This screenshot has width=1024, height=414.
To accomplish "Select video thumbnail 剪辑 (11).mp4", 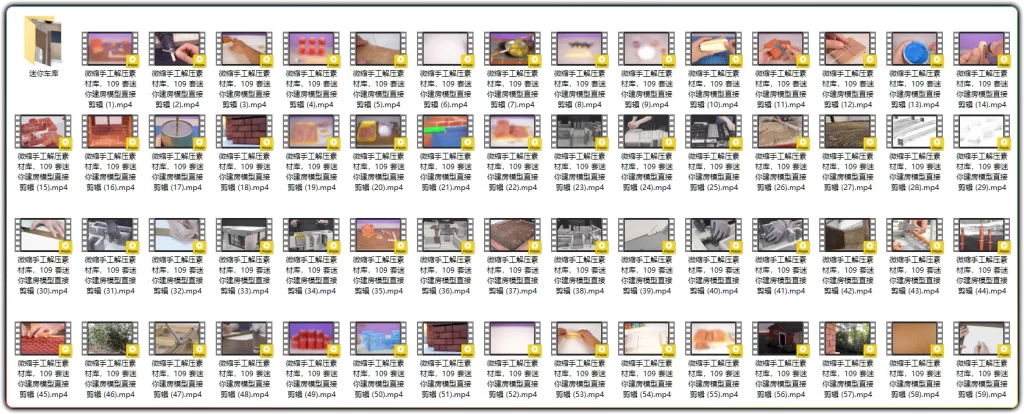I will pos(781,49).
